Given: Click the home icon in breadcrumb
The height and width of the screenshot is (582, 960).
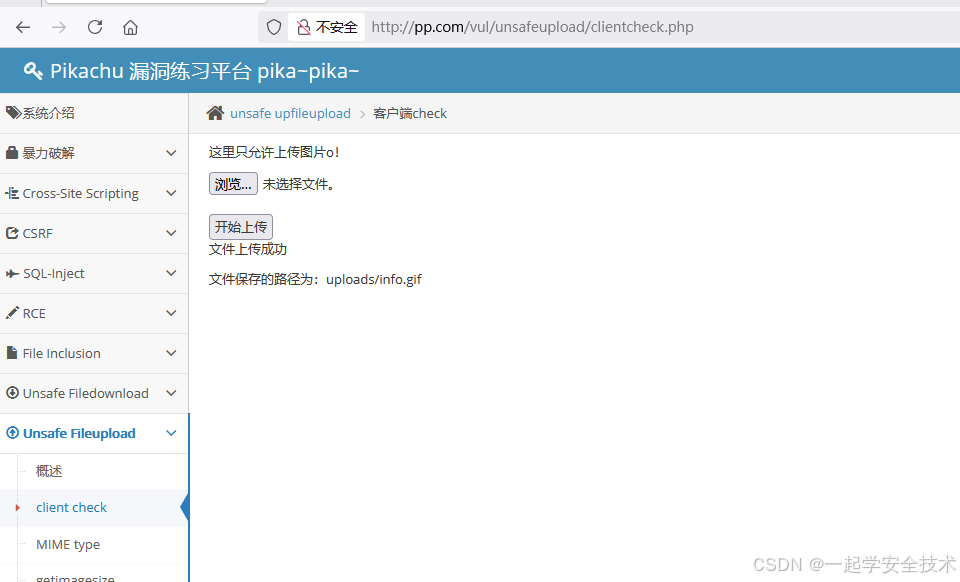Looking at the screenshot, I should point(215,113).
